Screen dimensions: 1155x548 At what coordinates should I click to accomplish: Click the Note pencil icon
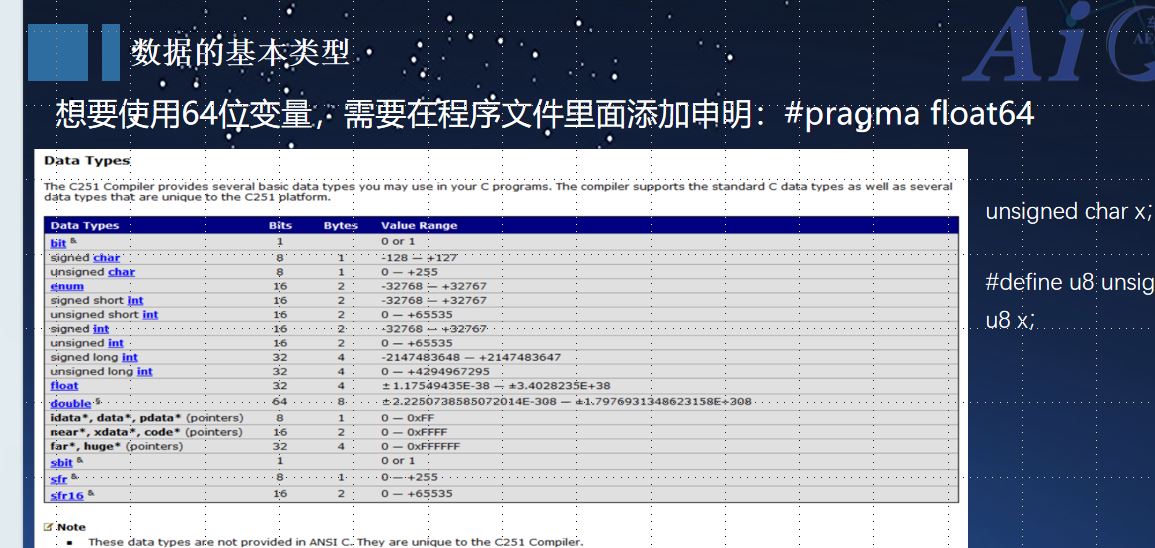coord(48,527)
